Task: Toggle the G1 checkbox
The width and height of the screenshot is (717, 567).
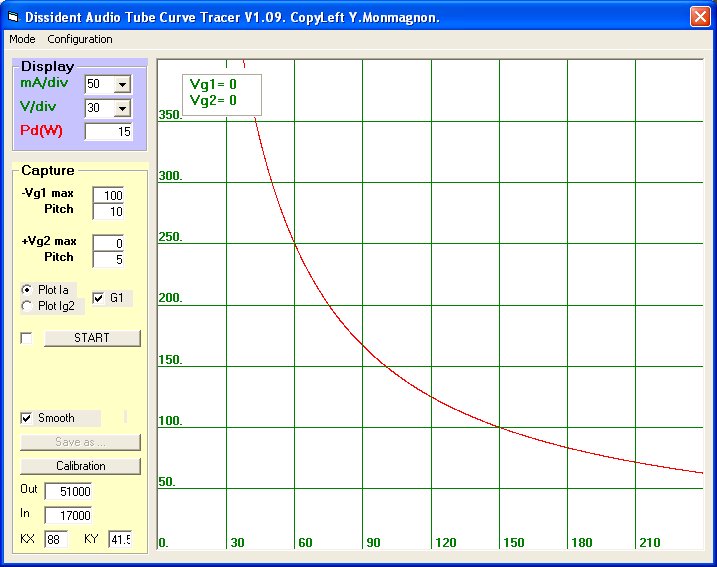Action: click(x=98, y=298)
